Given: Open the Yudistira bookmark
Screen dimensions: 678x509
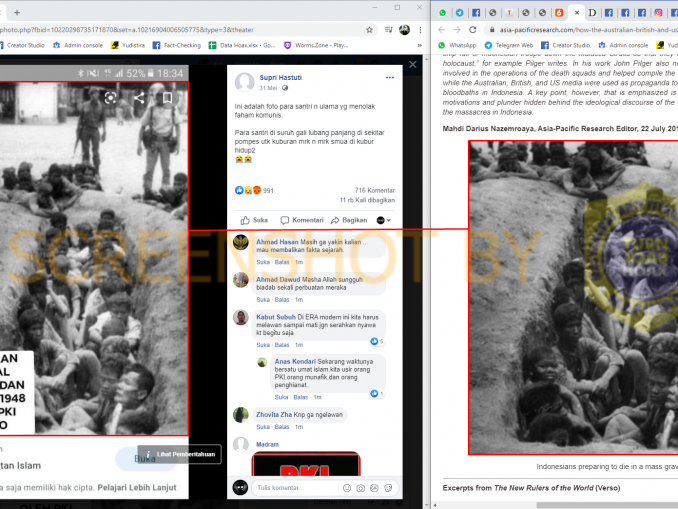Looking at the screenshot, I should click(128, 45).
